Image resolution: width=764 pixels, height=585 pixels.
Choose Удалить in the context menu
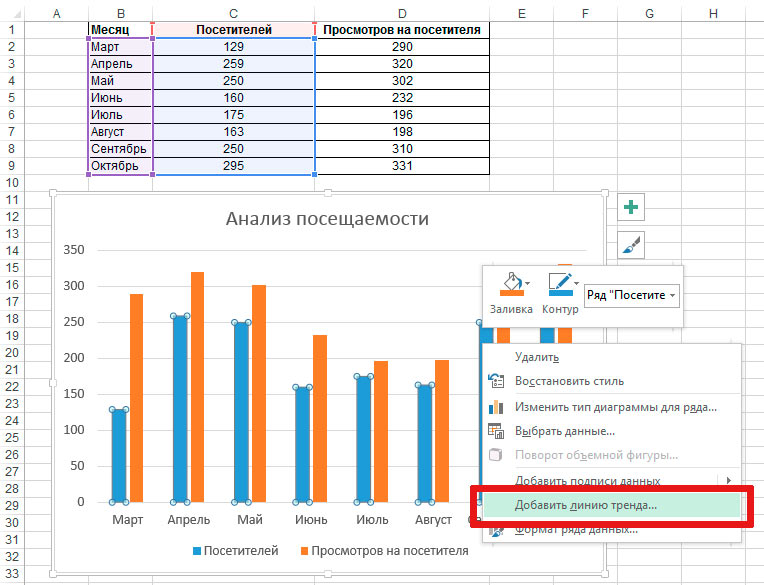[537, 357]
